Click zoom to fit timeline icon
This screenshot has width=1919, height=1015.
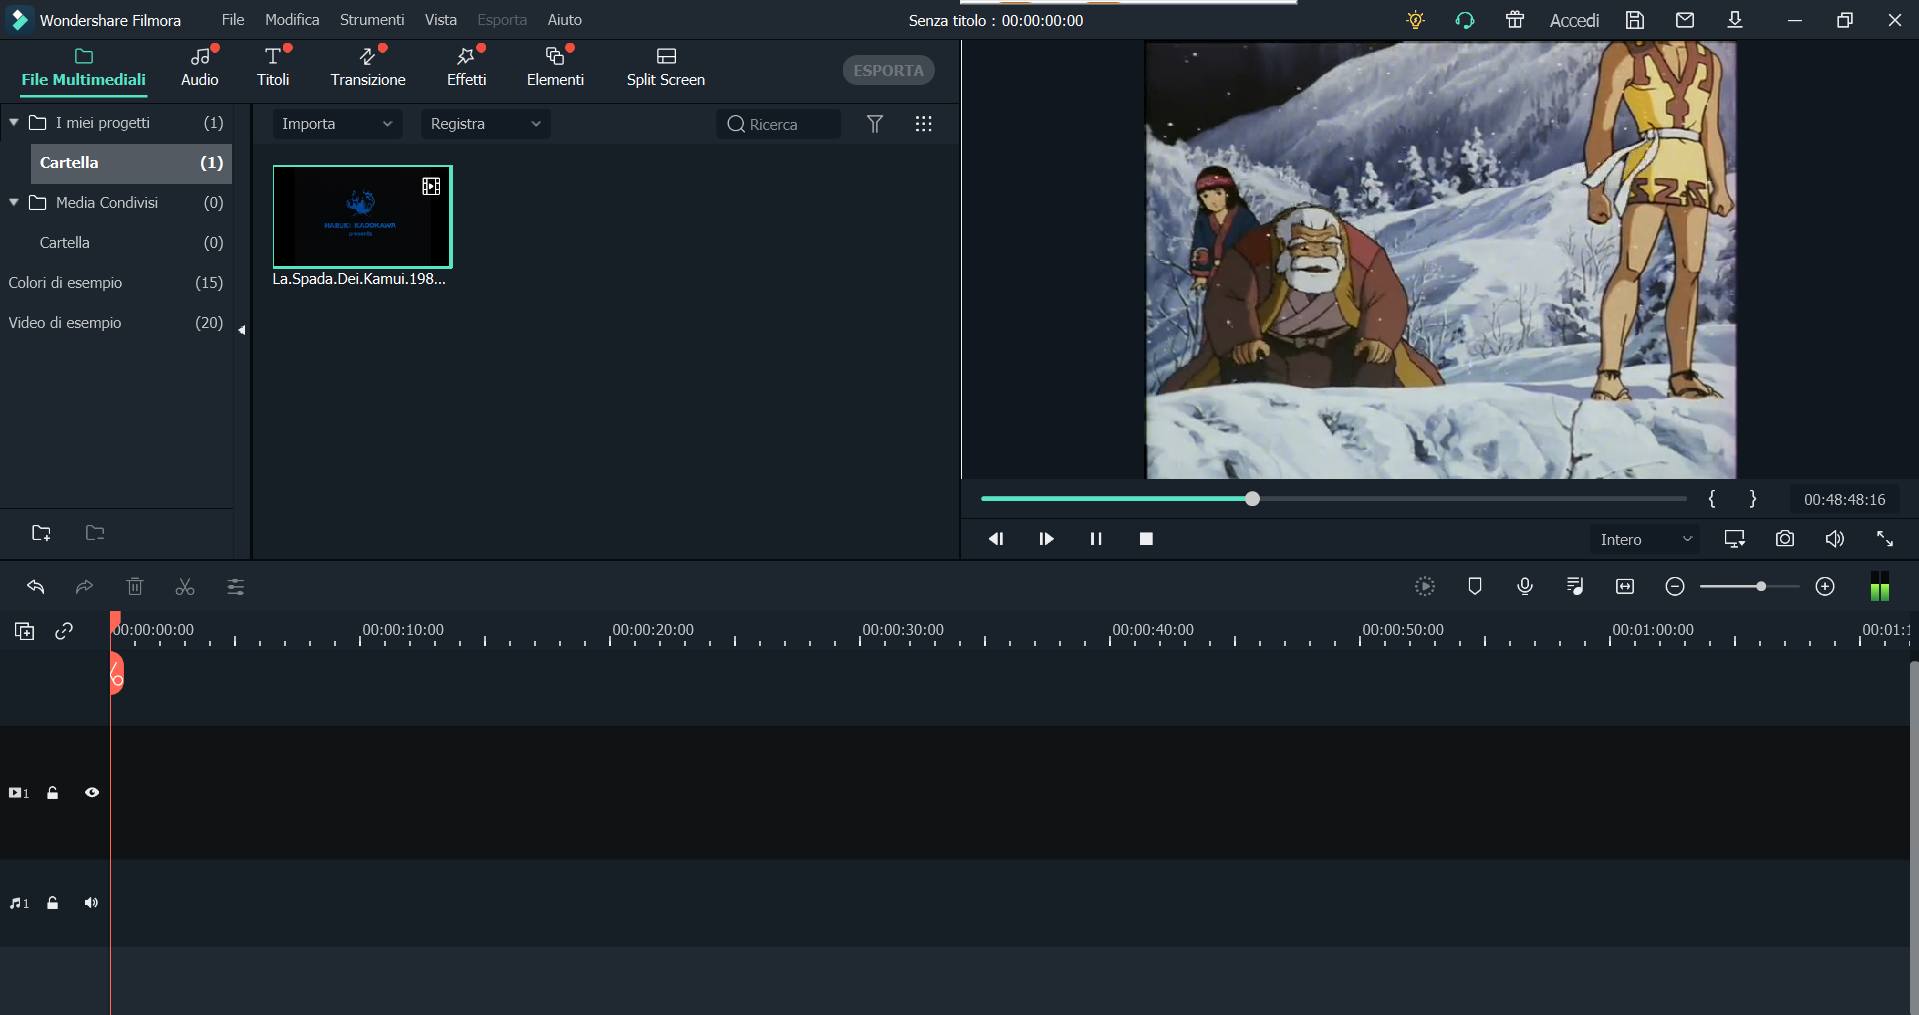[1625, 587]
